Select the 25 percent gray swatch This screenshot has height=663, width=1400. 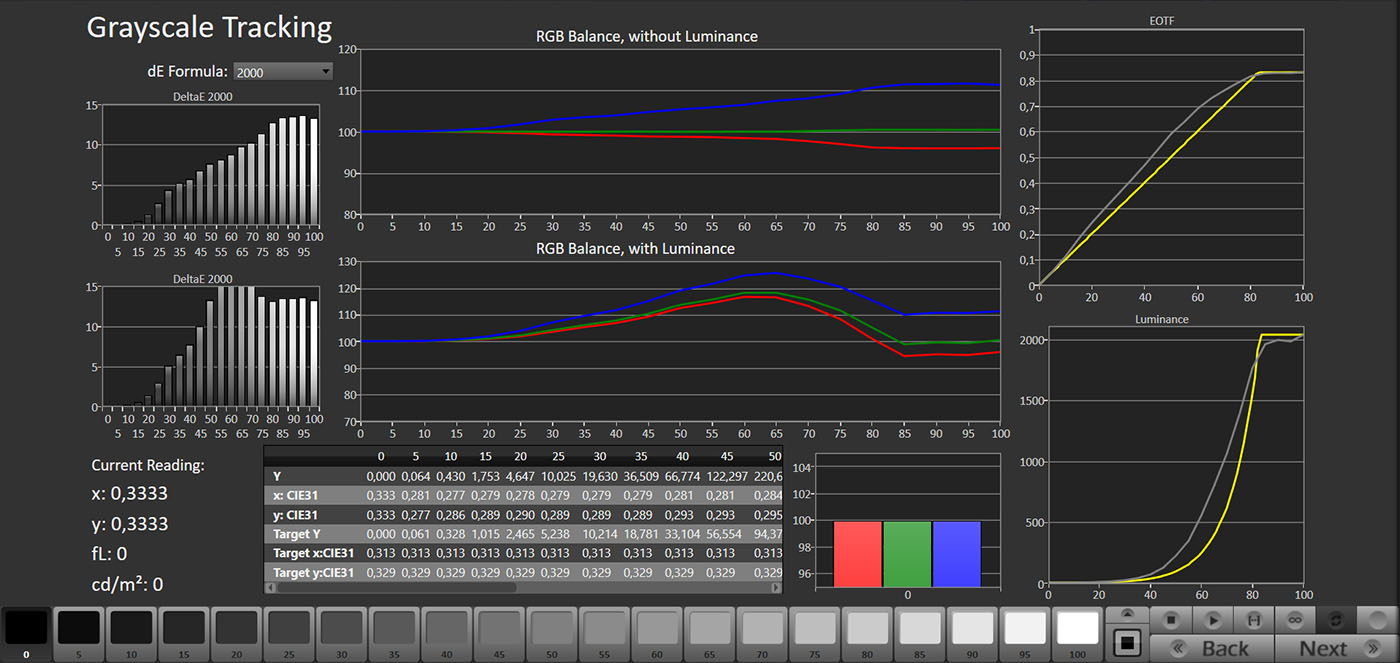(288, 627)
